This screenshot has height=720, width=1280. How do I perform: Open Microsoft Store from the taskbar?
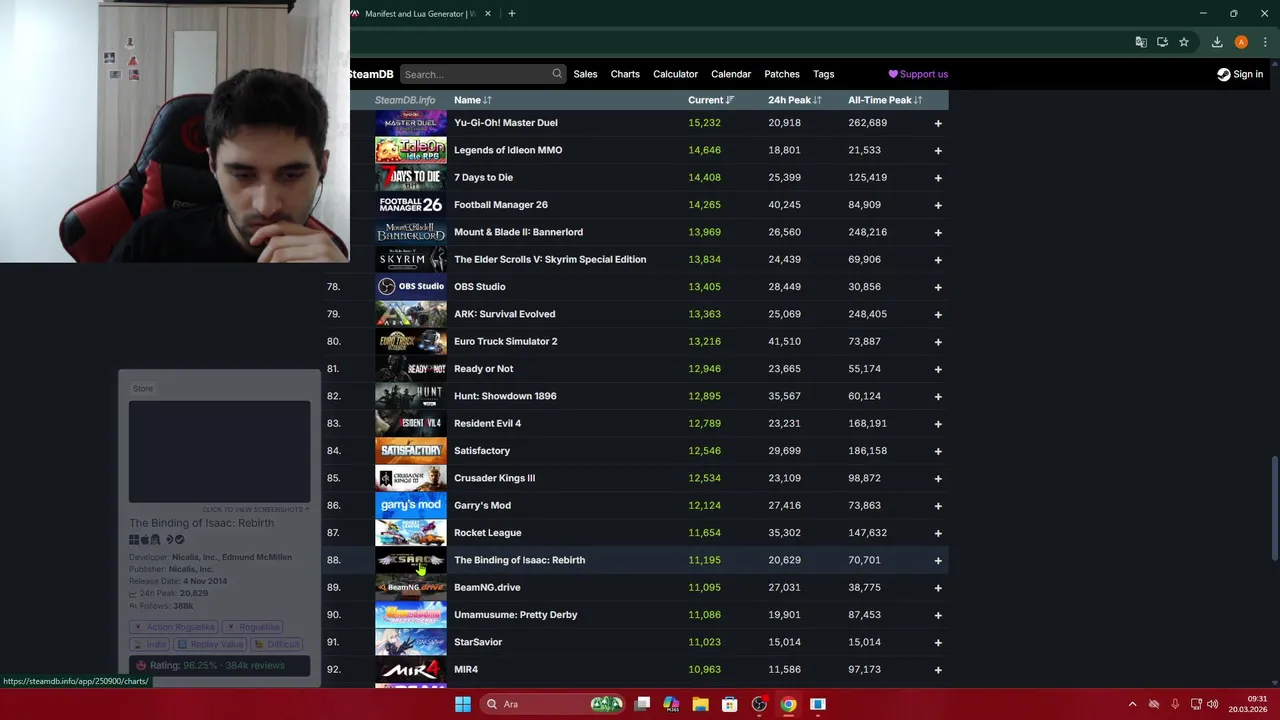[729, 704]
